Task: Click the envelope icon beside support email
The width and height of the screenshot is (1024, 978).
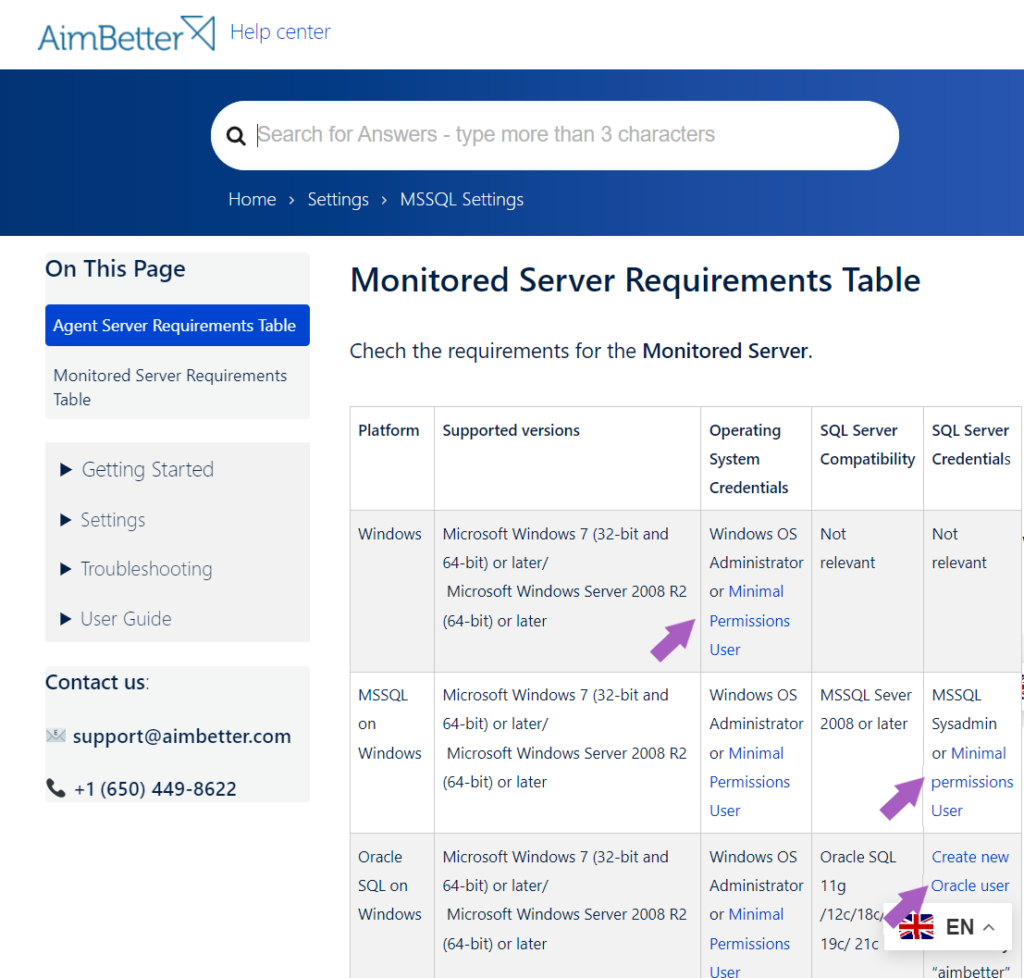Action: pos(56,736)
